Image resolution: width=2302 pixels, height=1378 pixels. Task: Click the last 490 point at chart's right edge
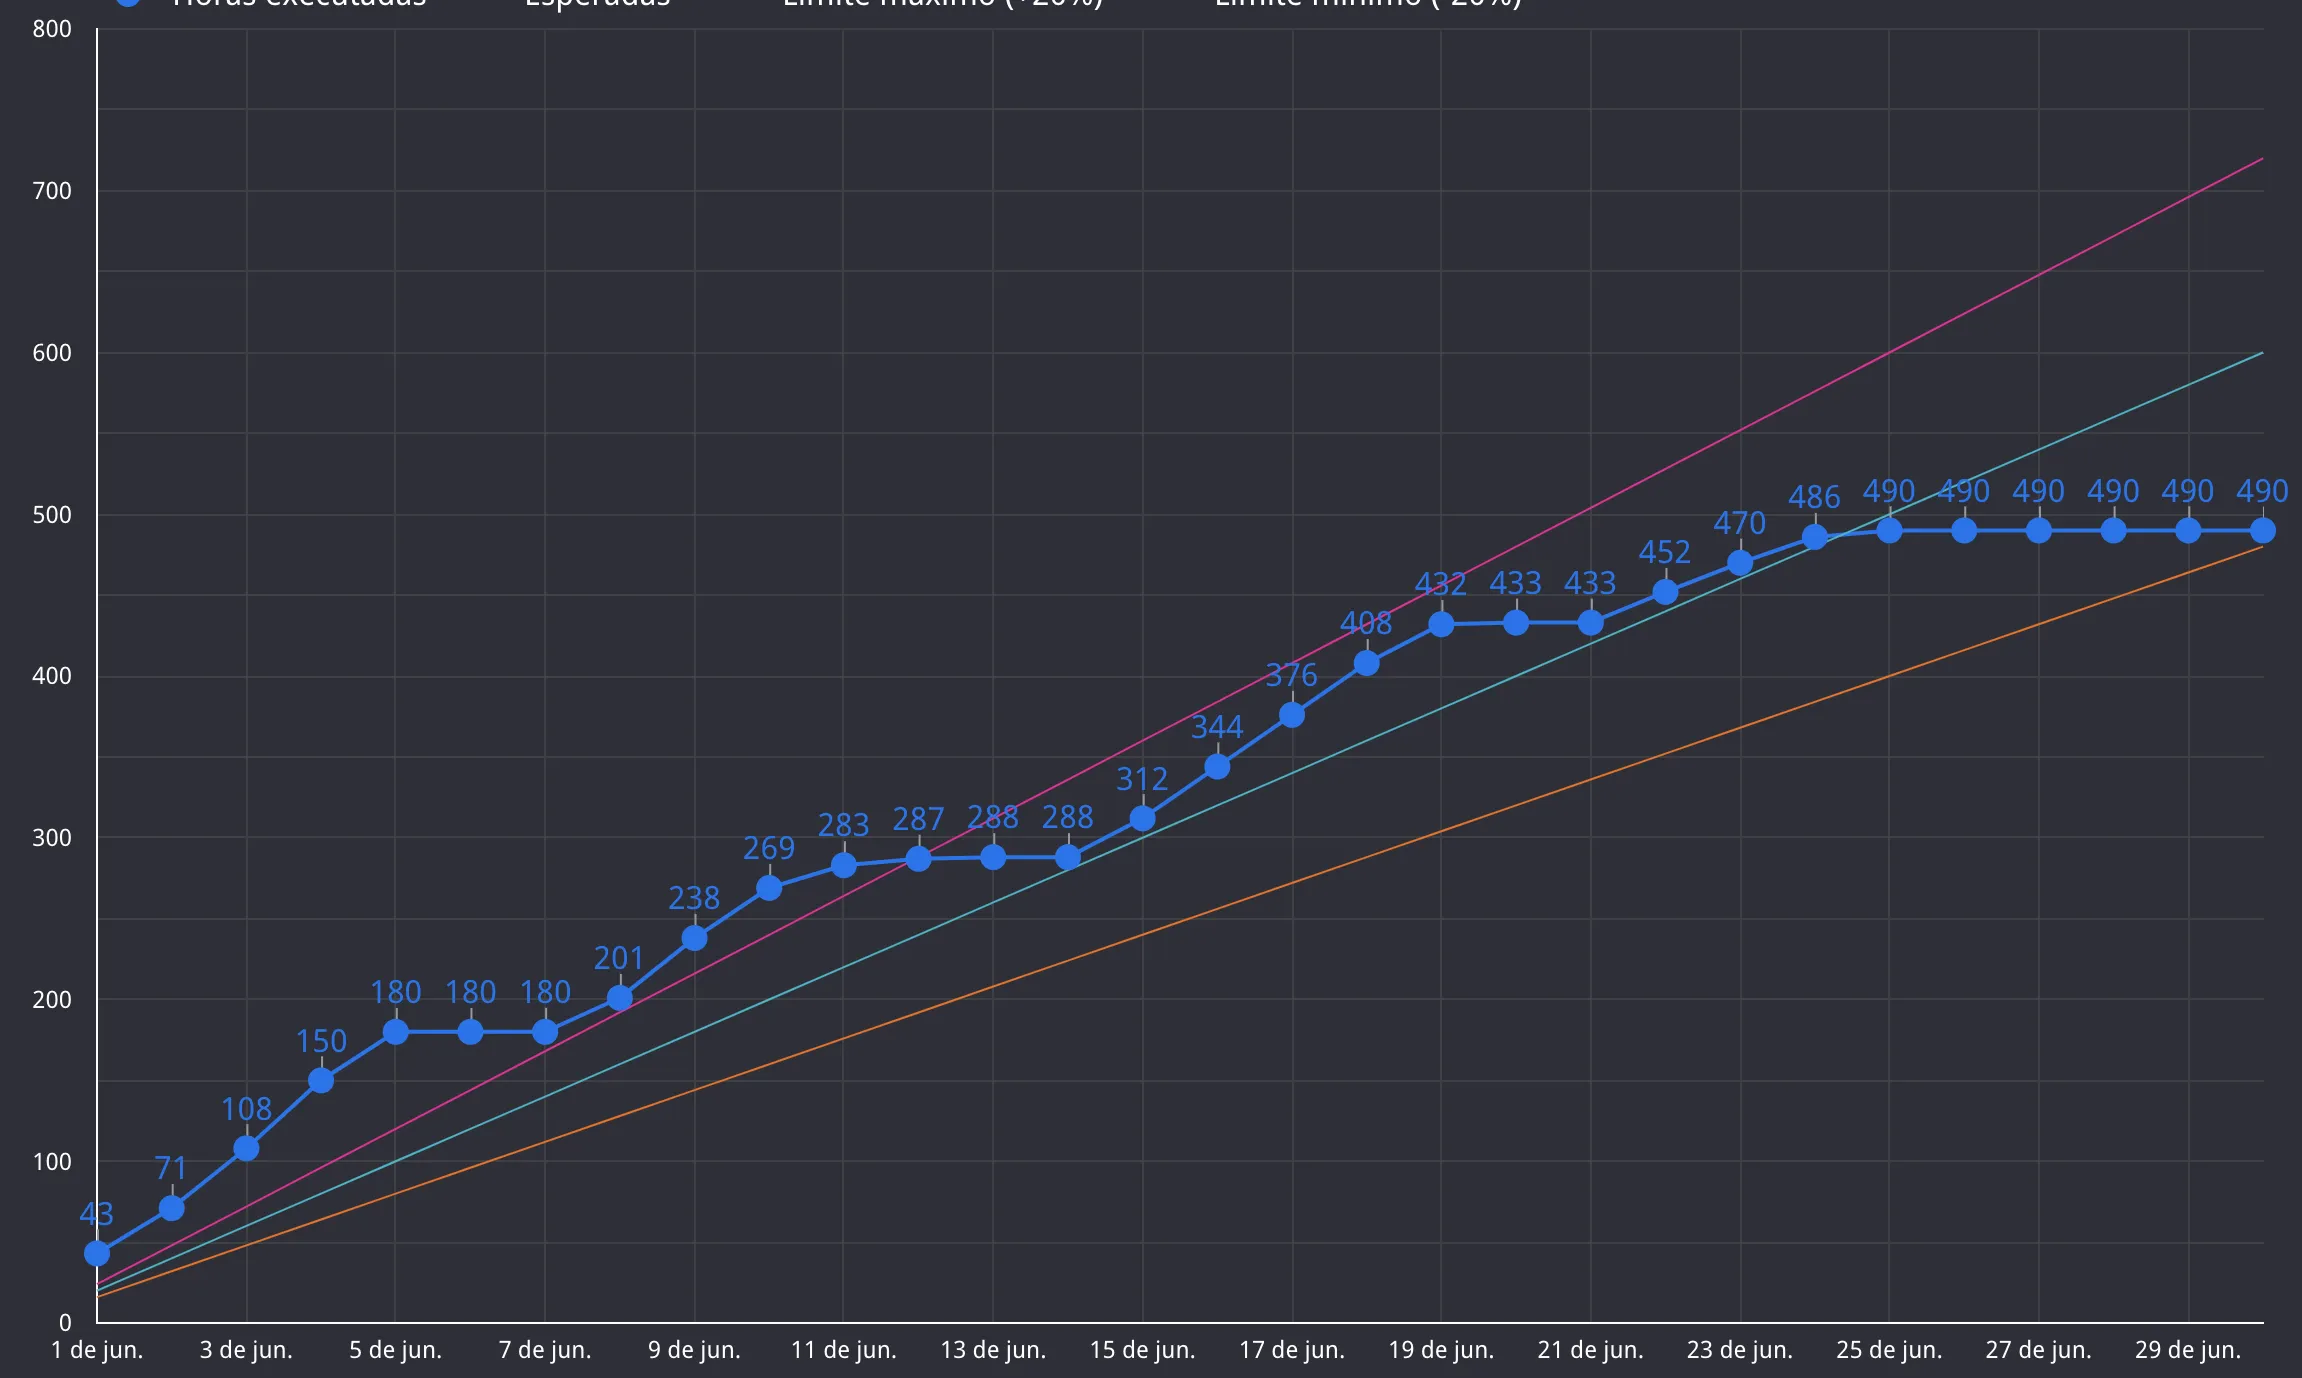click(2262, 530)
